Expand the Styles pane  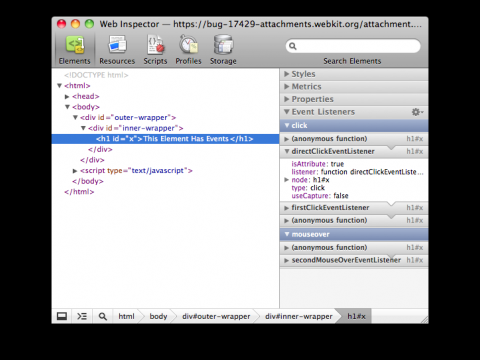click(x=354, y=74)
